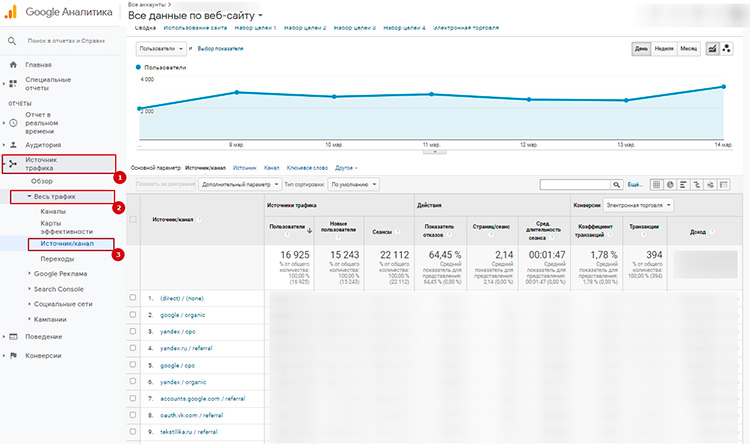Screen dimensions: 750x444
Task: Switch chart to line graph view icon
Action: pyautogui.click(x=713, y=48)
